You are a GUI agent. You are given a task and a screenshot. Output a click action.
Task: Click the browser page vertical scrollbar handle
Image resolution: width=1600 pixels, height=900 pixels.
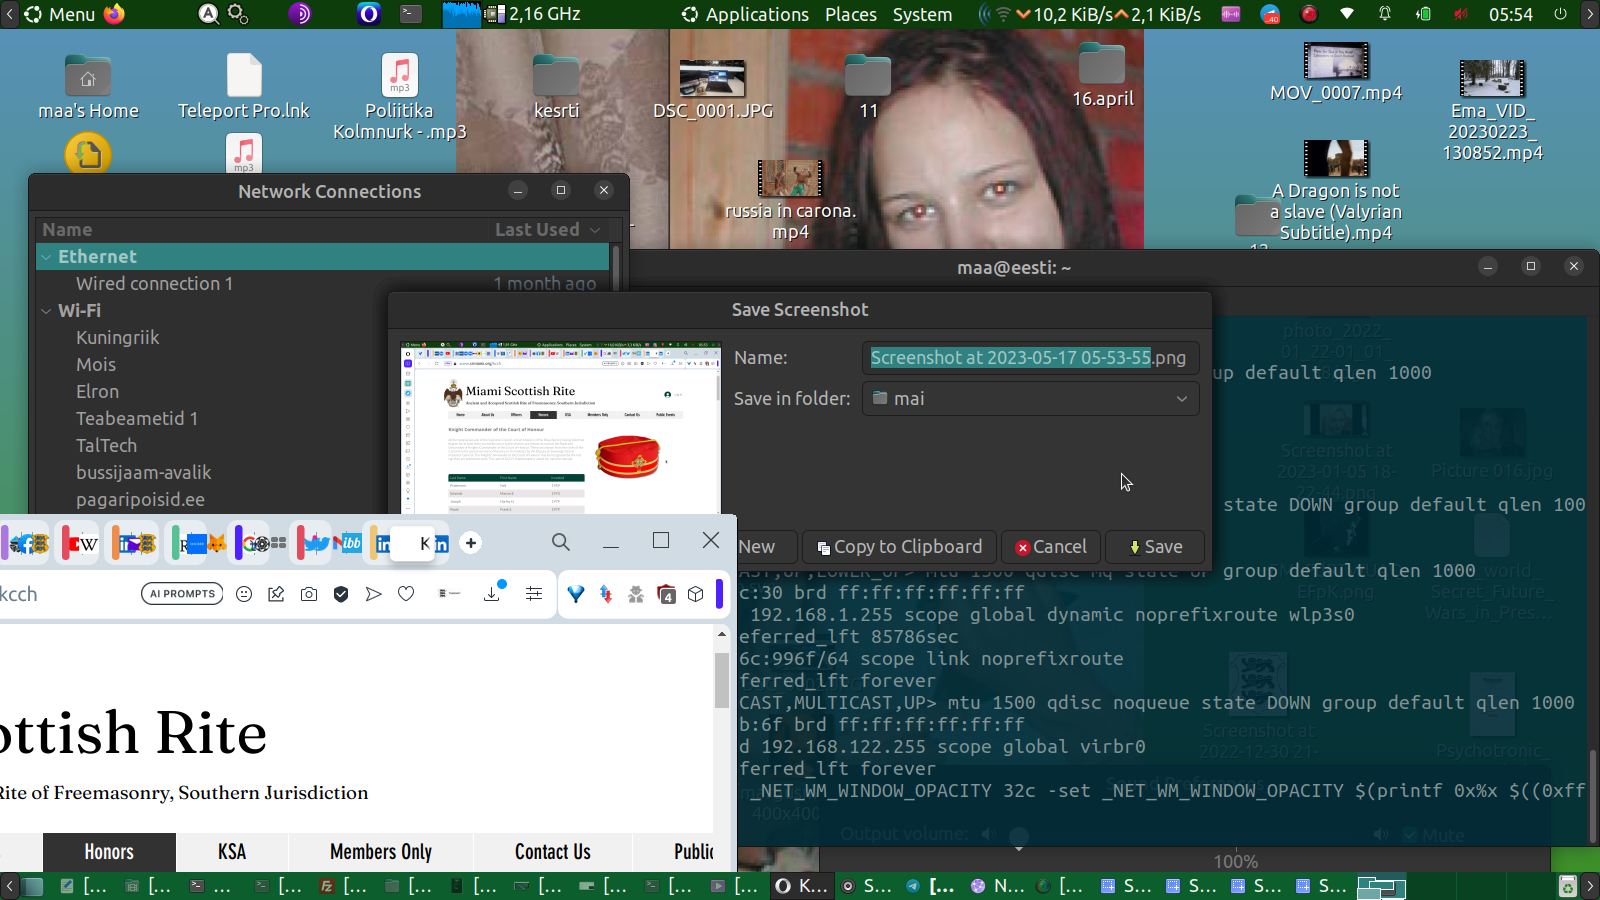[x=721, y=680]
